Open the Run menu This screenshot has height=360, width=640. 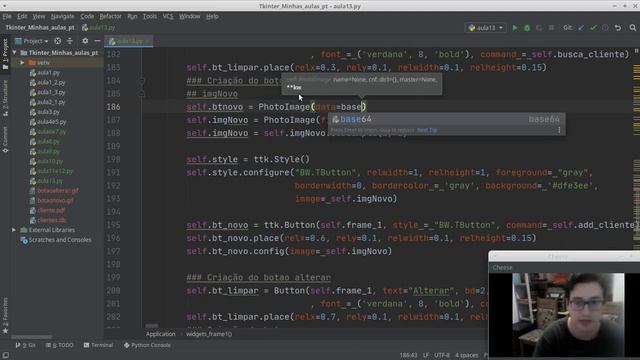pos(132,16)
